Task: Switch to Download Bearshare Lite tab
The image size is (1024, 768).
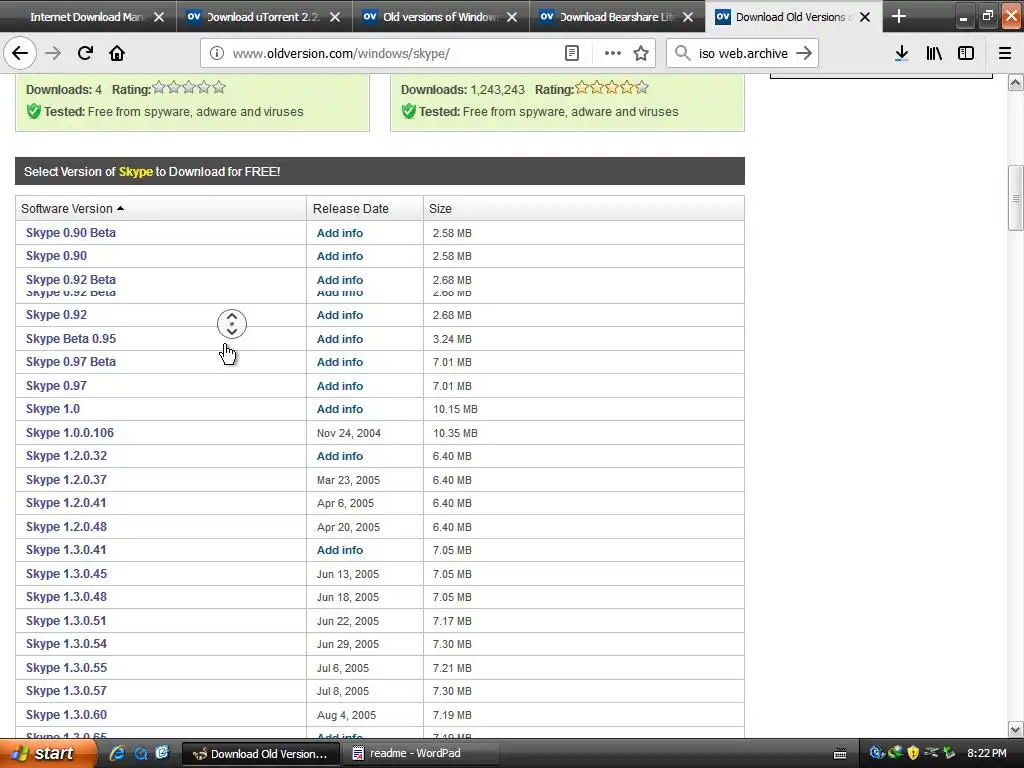Action: [x=615, y=17]
